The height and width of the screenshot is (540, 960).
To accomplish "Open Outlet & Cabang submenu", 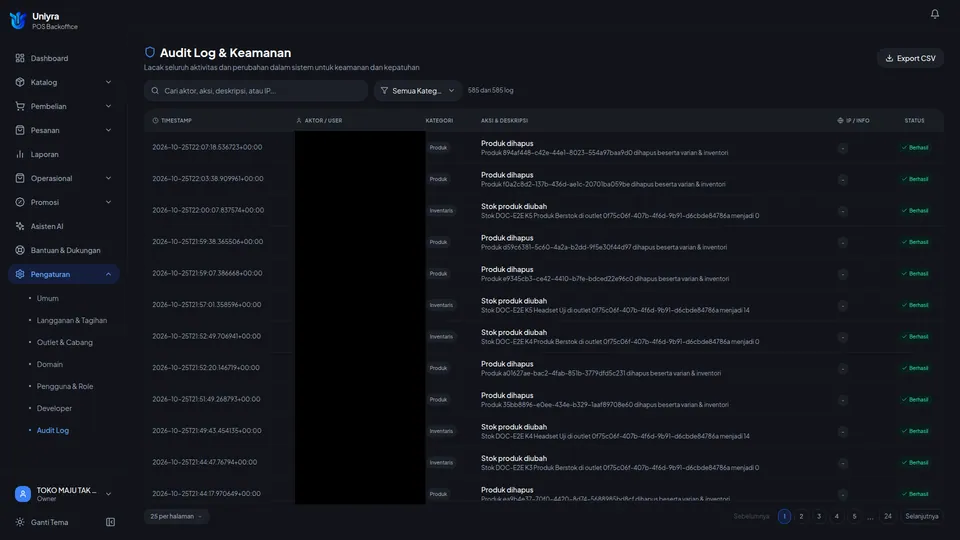I will click(x=64, y=342).
